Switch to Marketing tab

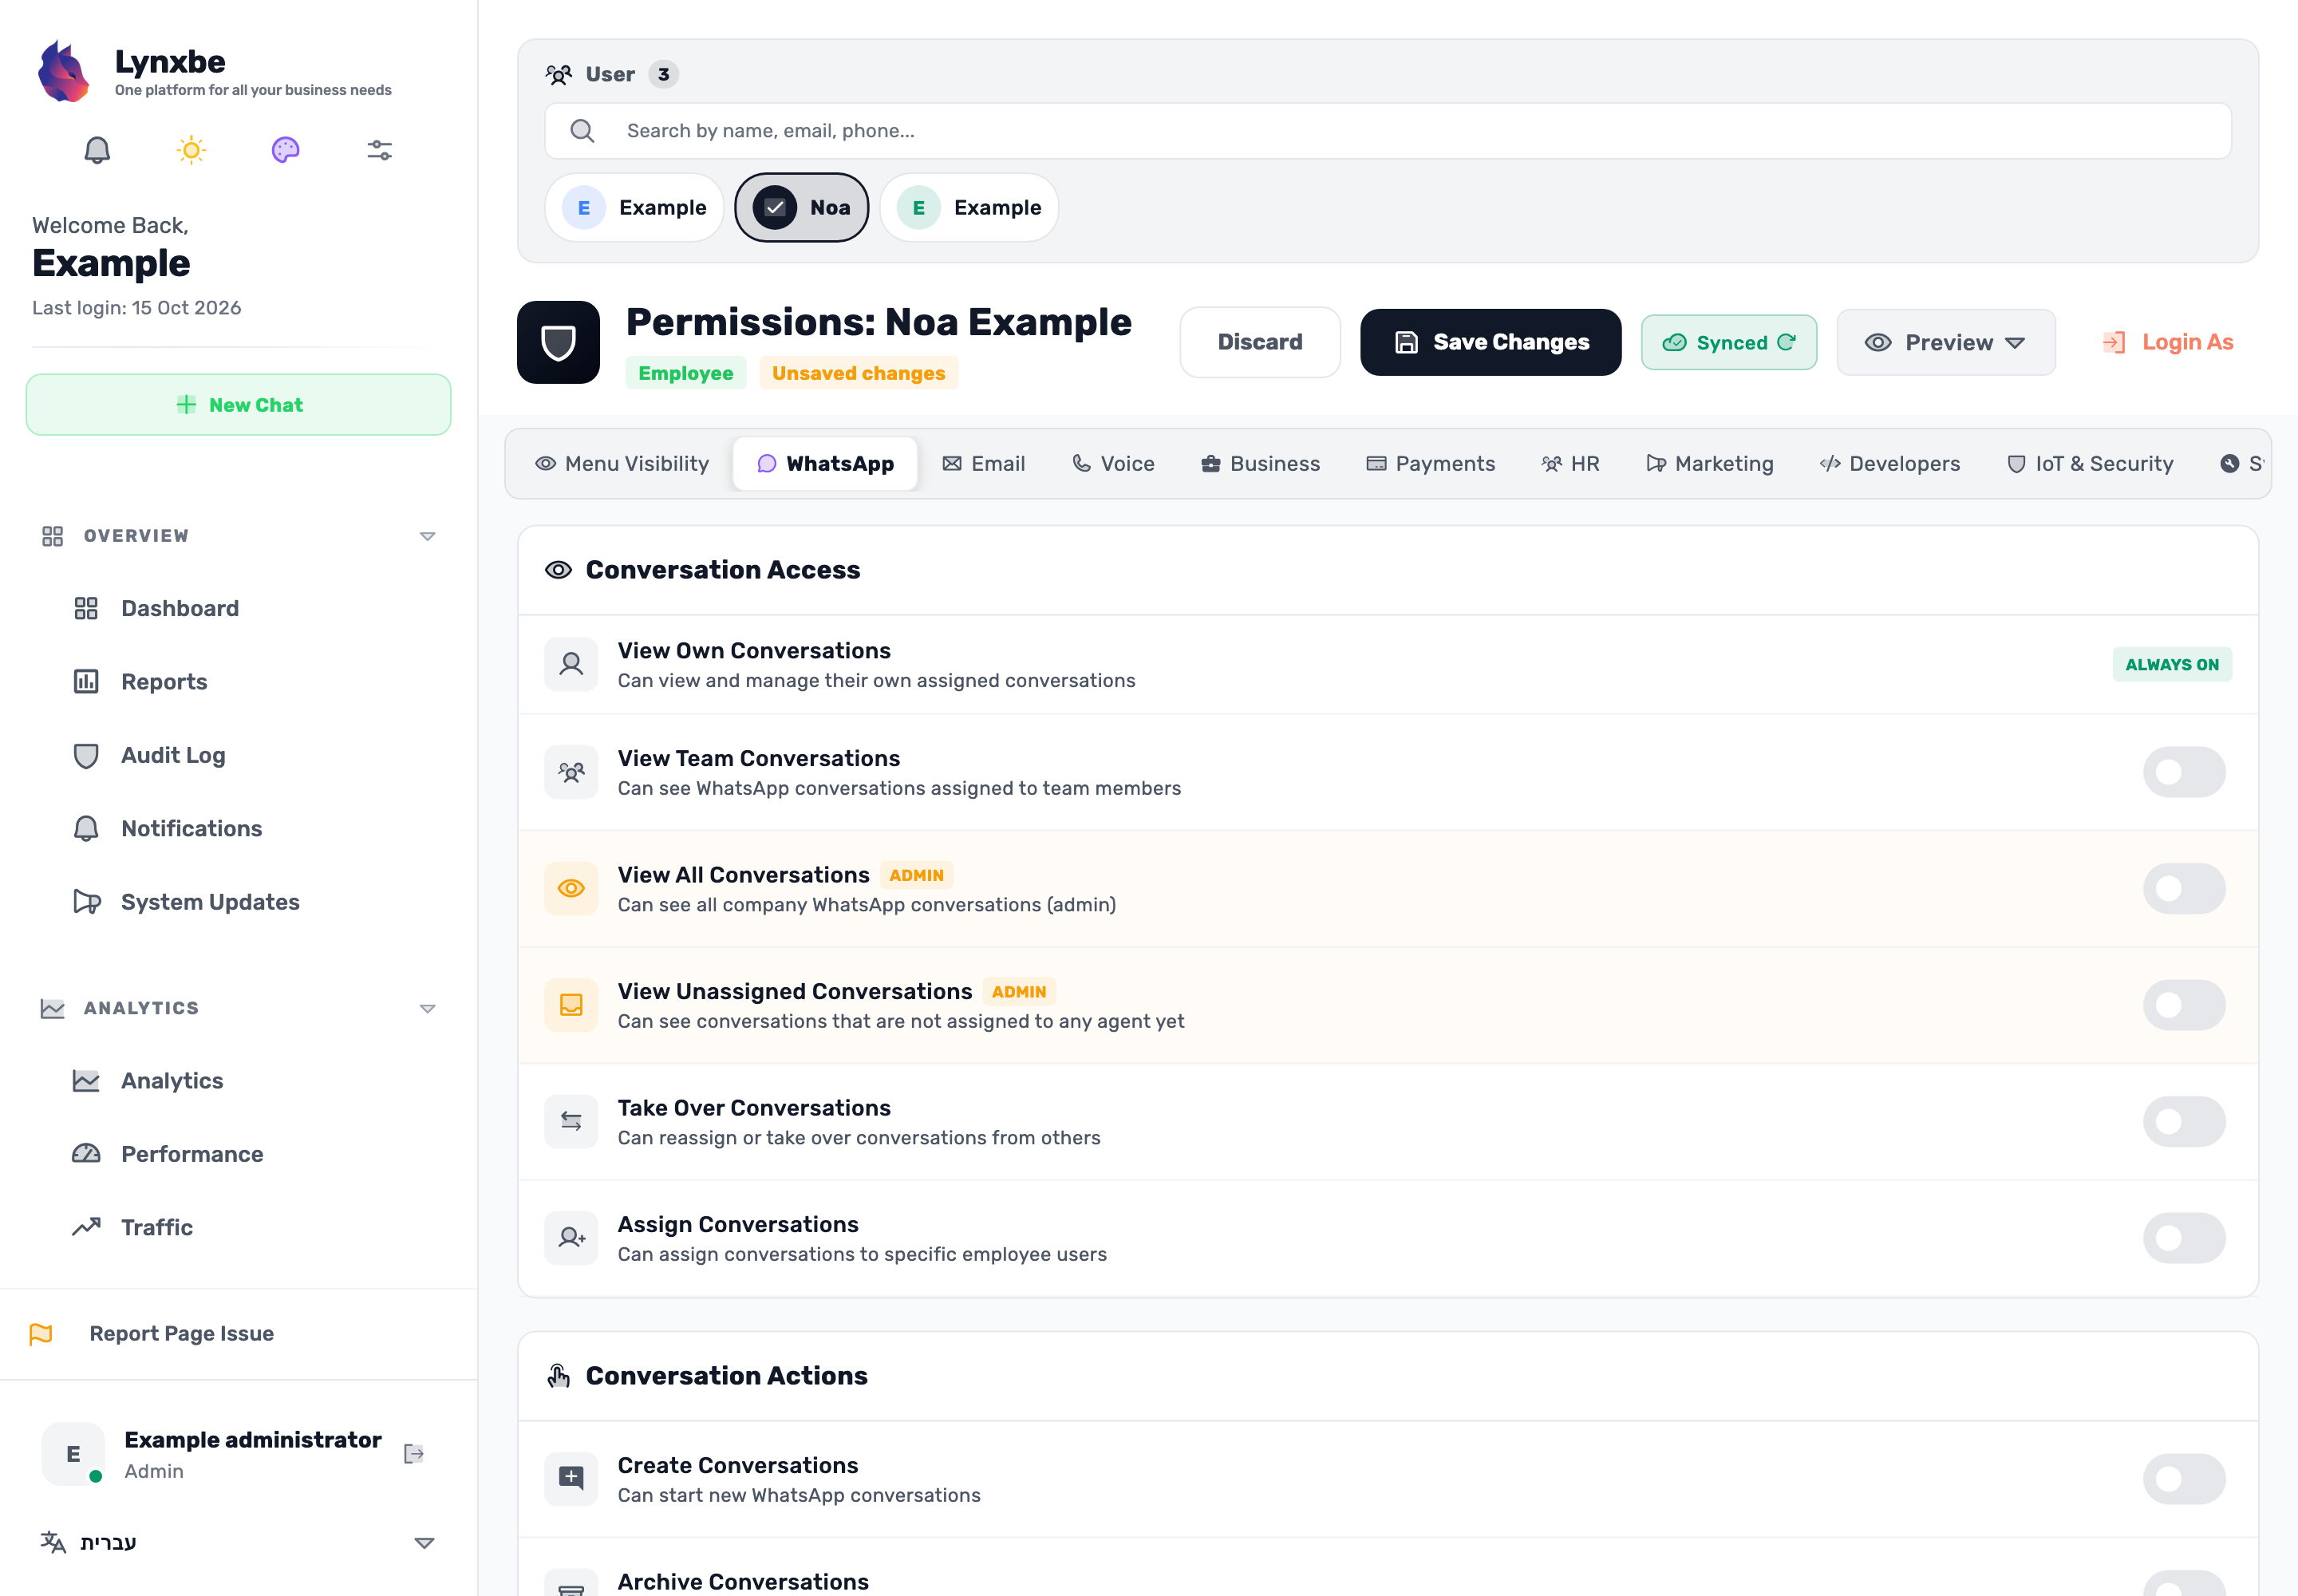(x=1709, y=464)
